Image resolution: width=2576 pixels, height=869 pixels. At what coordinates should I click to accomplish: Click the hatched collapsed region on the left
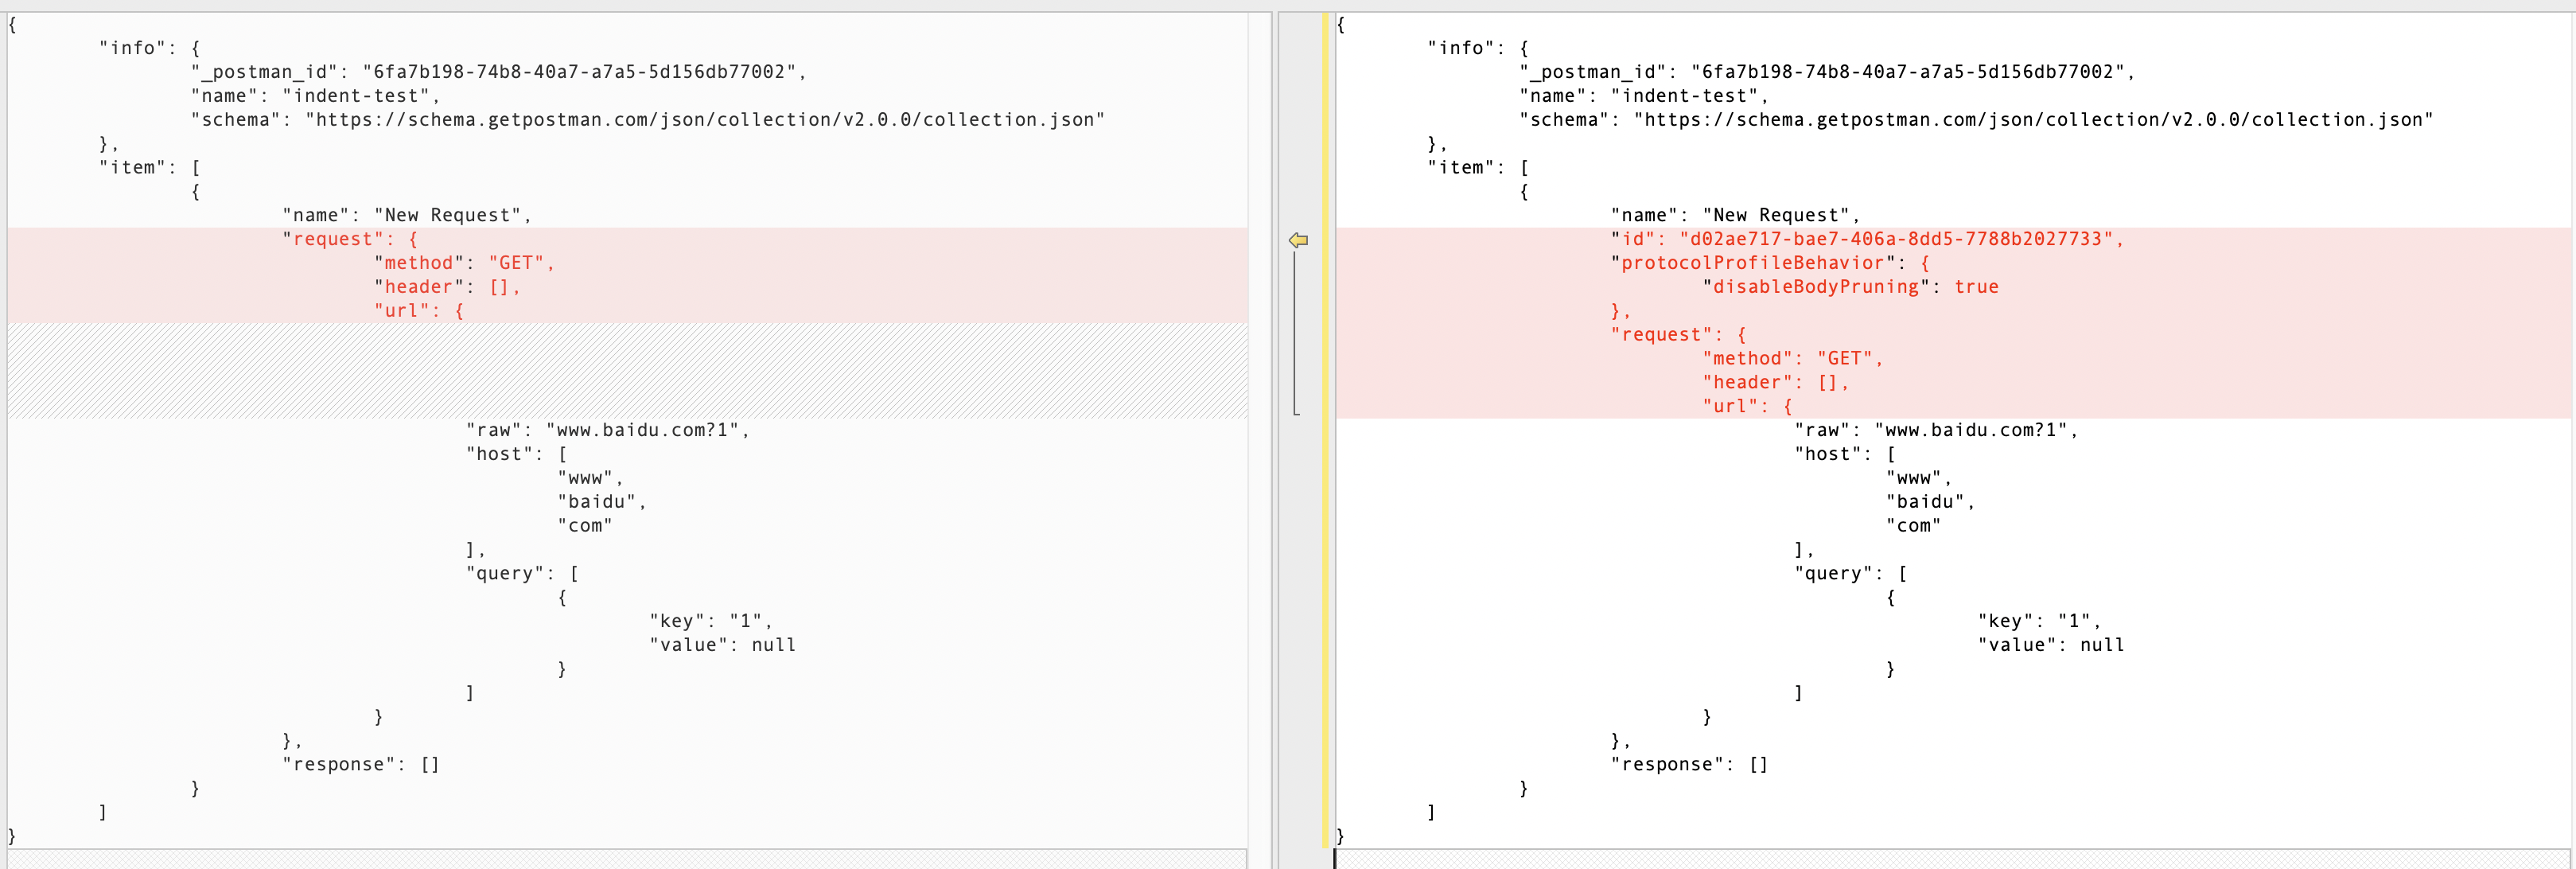pyautogui.click(x=620, y=370)
